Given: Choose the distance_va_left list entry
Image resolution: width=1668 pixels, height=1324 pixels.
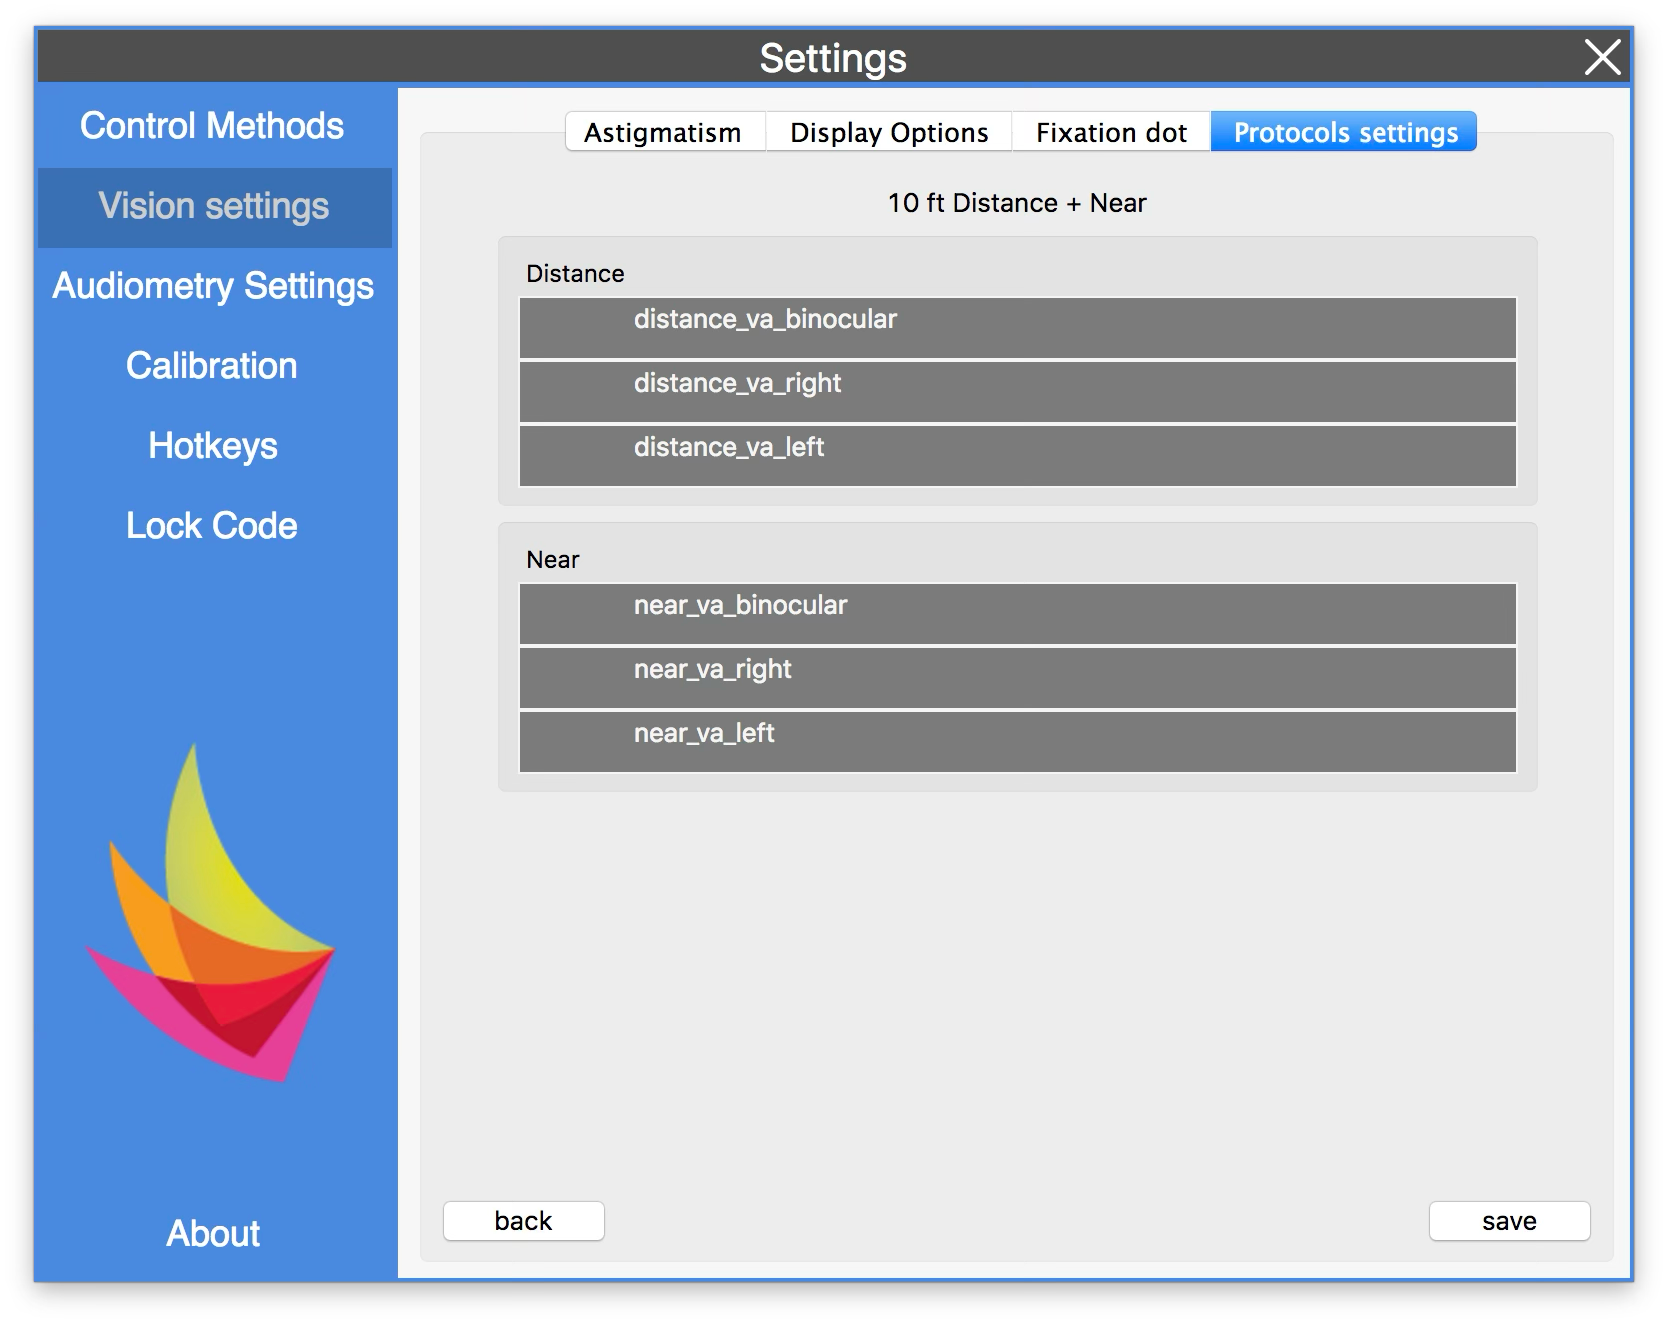Looking at the screenshot, I should coord(1017,456).
